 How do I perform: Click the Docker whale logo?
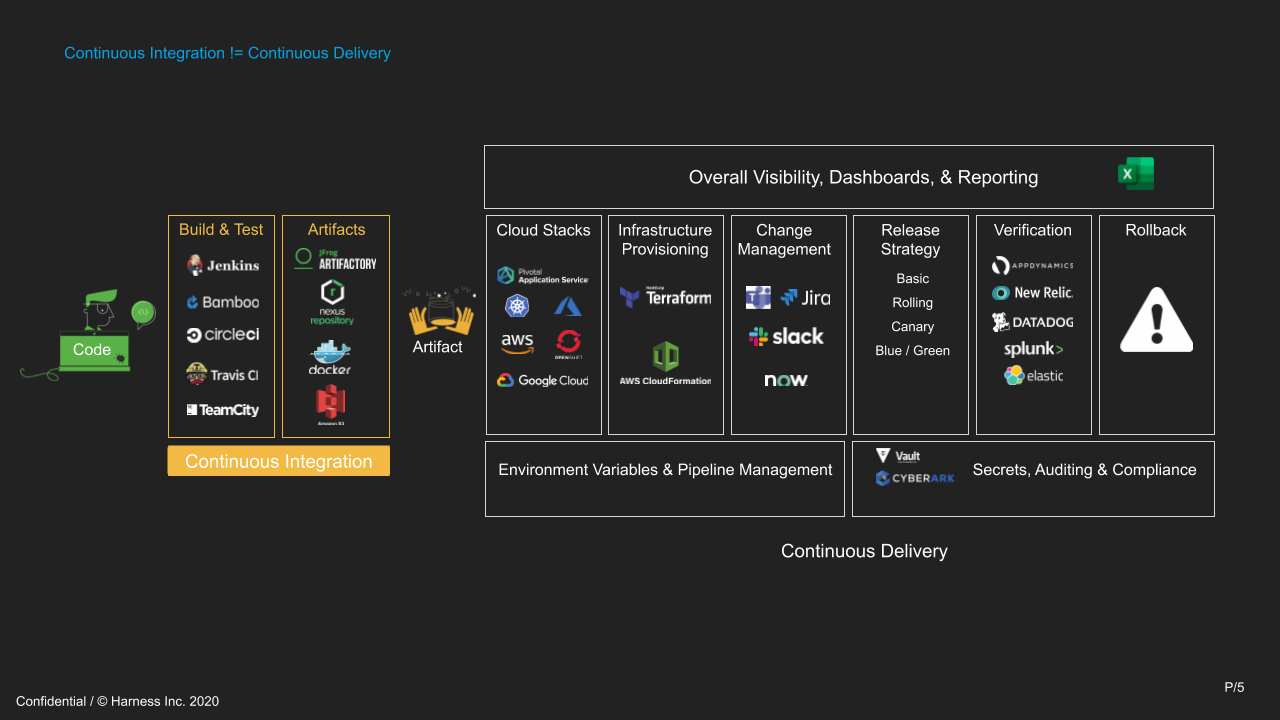330,358
